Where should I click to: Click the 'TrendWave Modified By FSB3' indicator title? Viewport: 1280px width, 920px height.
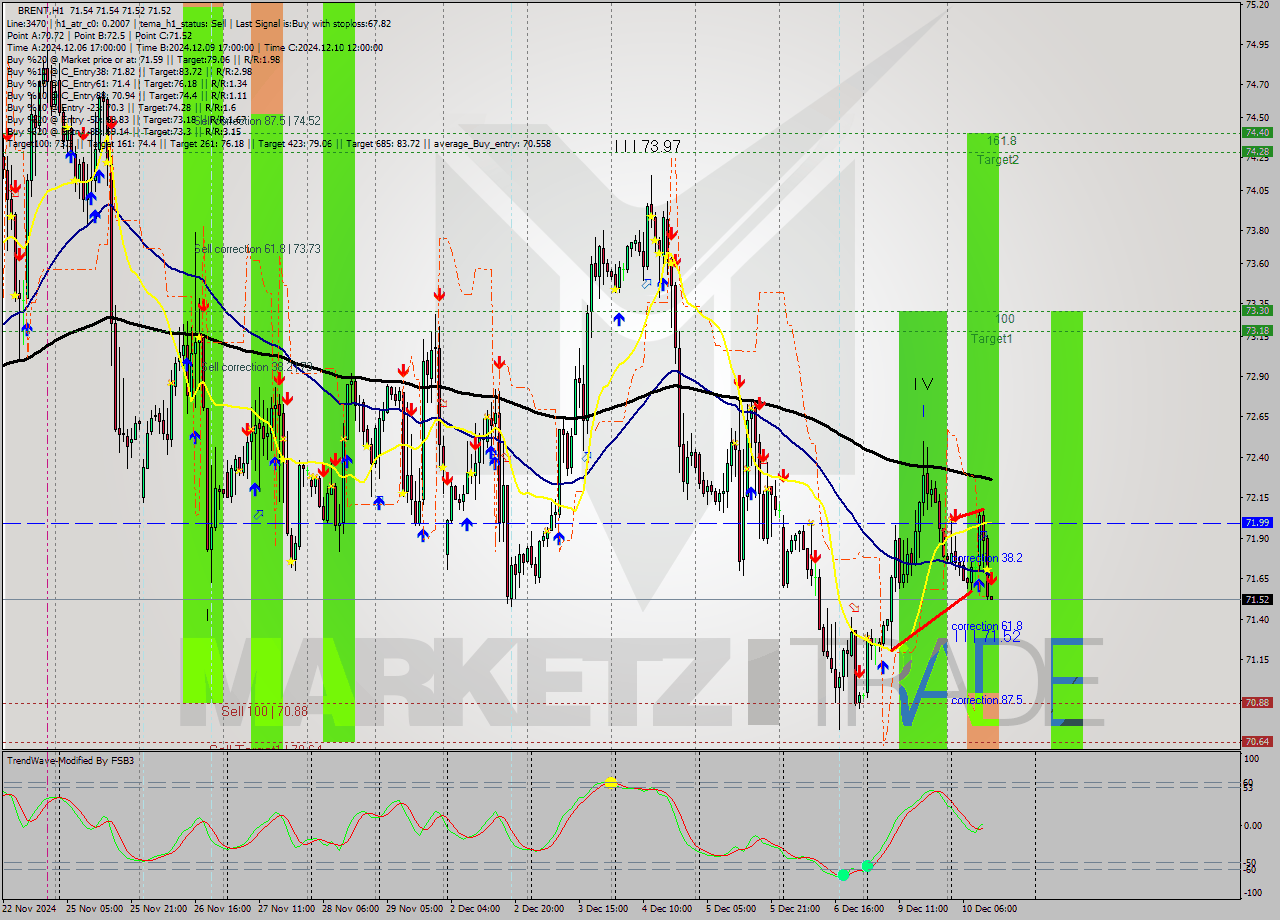(71, 761)
